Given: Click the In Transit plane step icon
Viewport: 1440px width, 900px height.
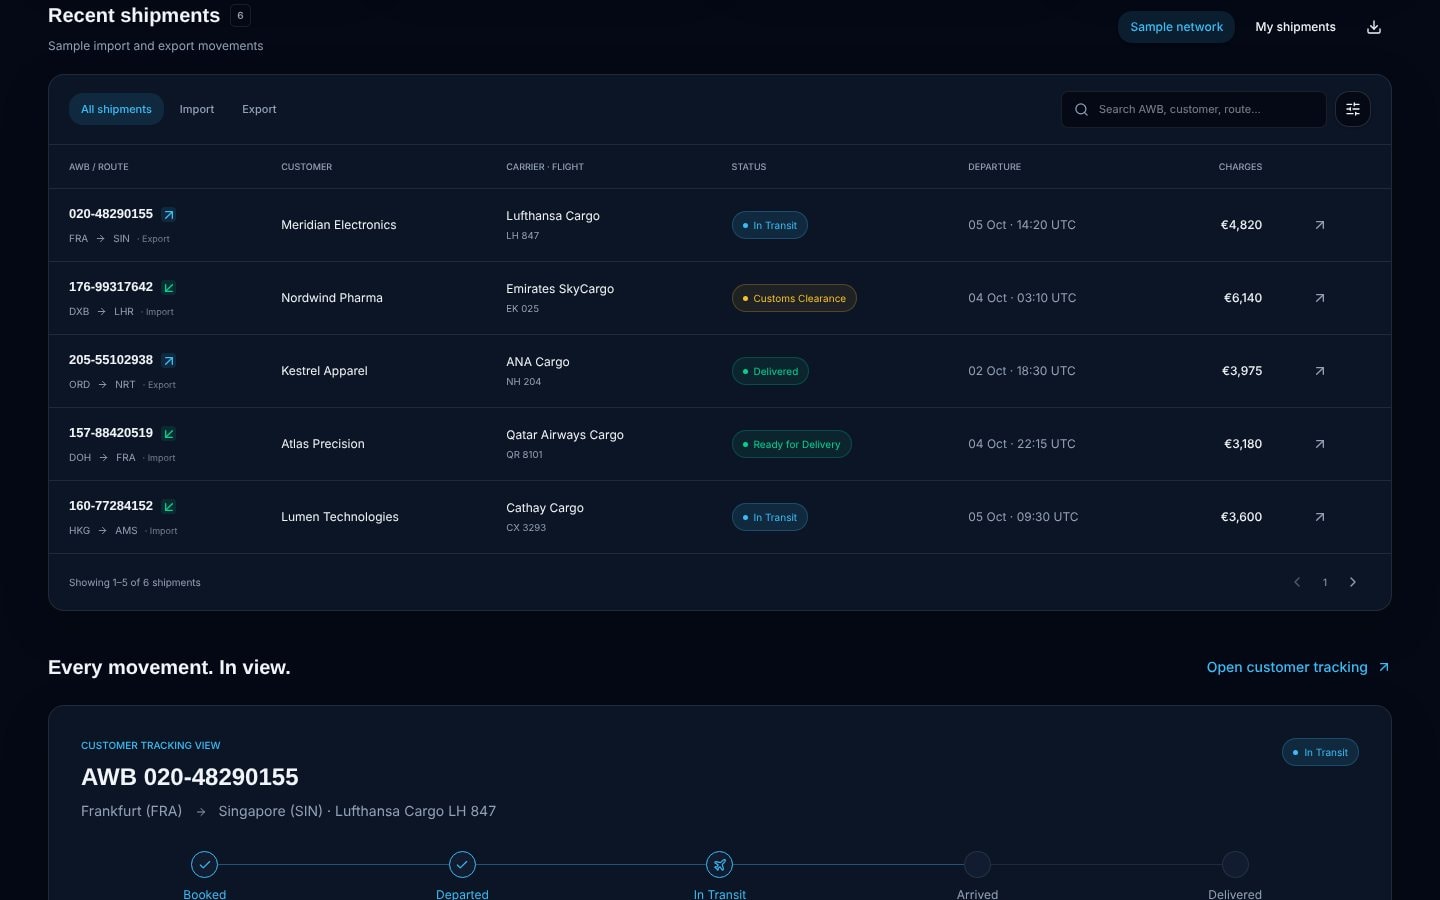Looking at the screenshot, I should click(720, 864).
